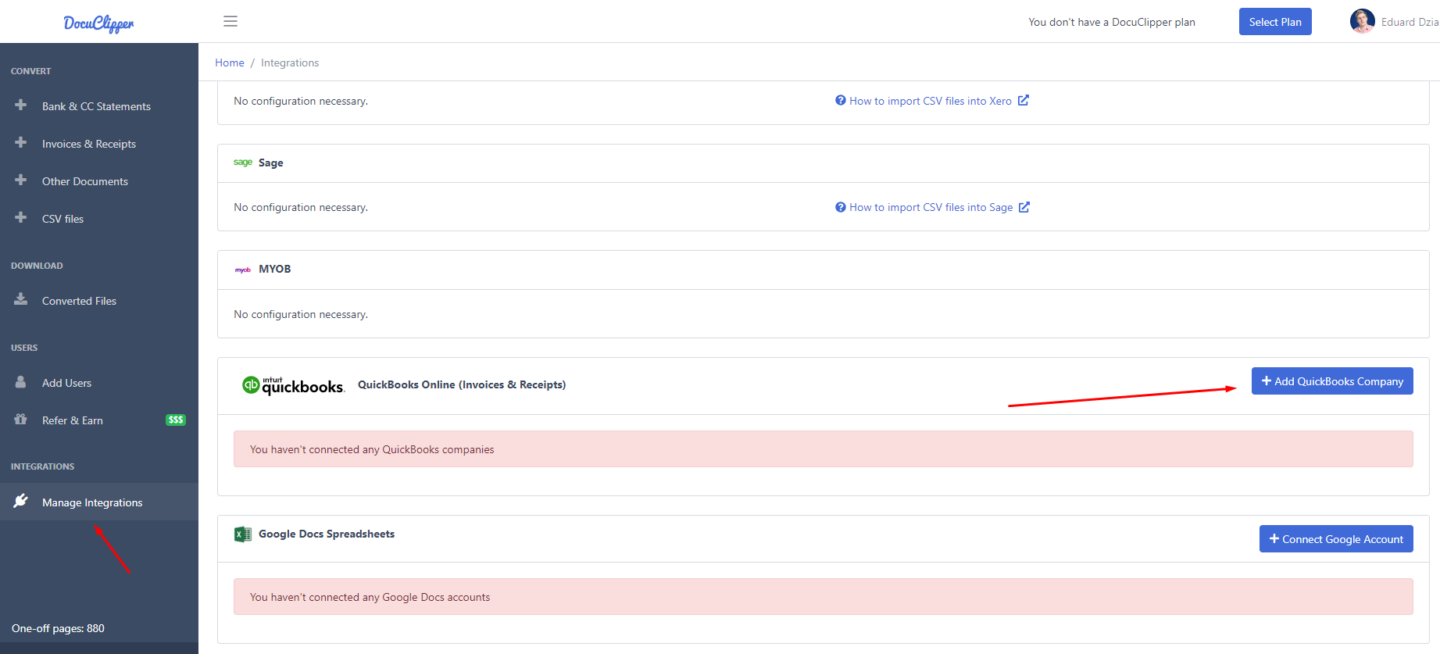The width and height of the screenshot is (1440, 654).
Task: Click 'No configuration necessary.' under MYOB
Action: [301, 314]
